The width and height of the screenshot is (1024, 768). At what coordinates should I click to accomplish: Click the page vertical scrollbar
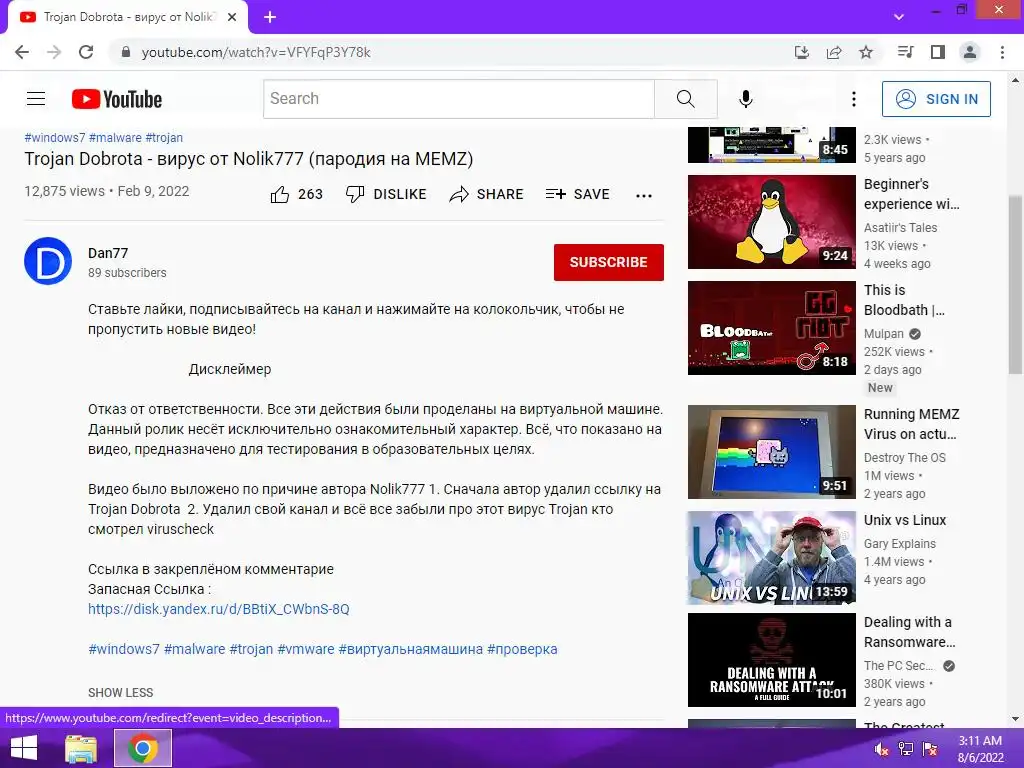coord(1015,284)
